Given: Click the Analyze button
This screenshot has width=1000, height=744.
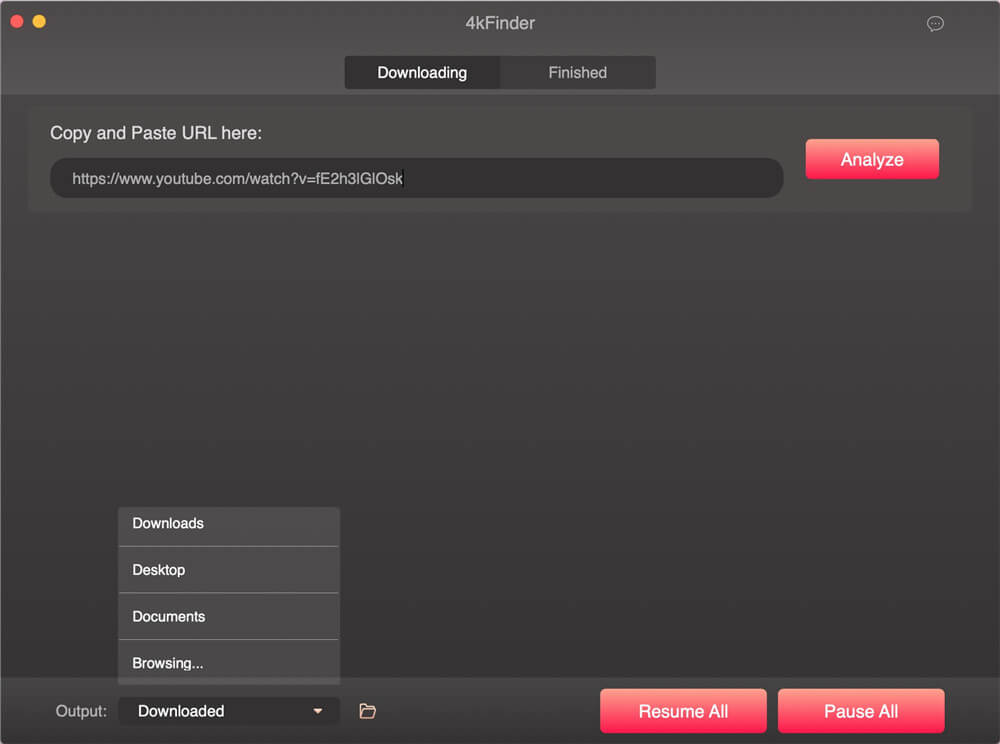Looking at the screenshot, I should tap(872, 158).
